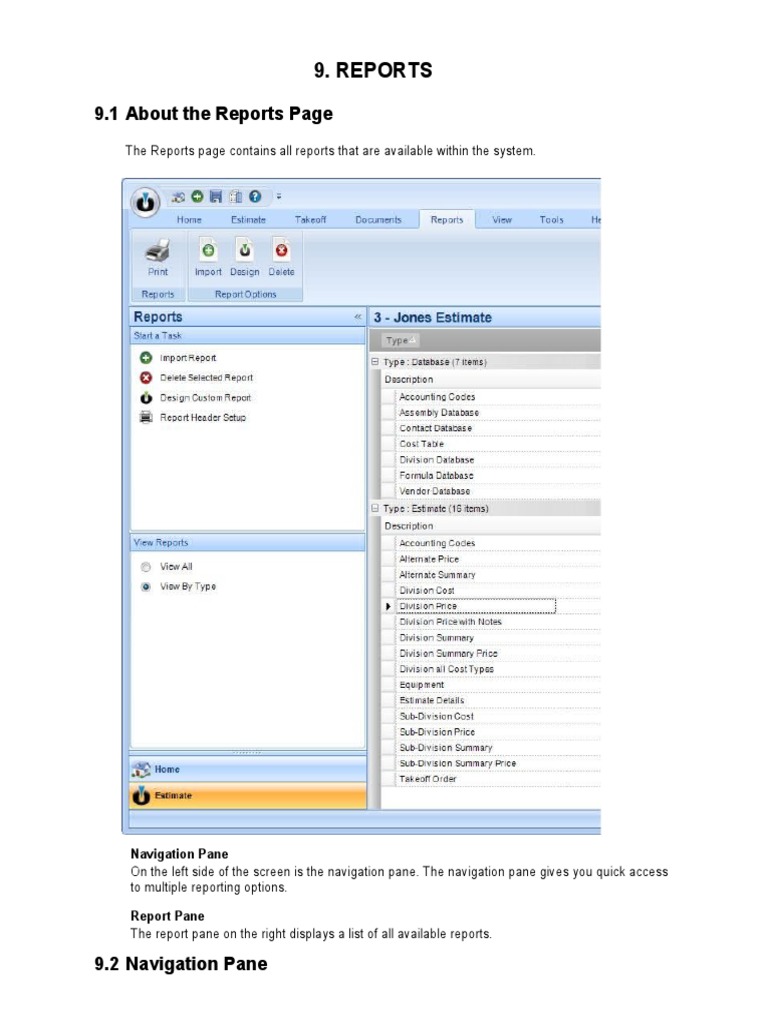Click the Delete Selected Report link
Image resolution: width=768 pixels, height=1024 pixels.
206,377
